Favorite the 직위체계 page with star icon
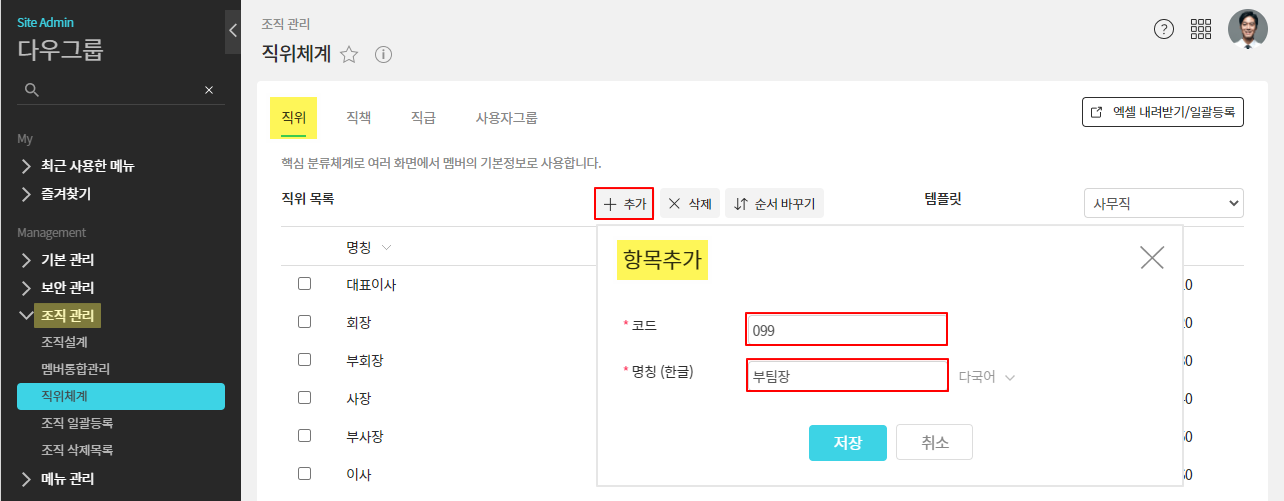The image size is (1284, 501). click(x=349, y=55)
